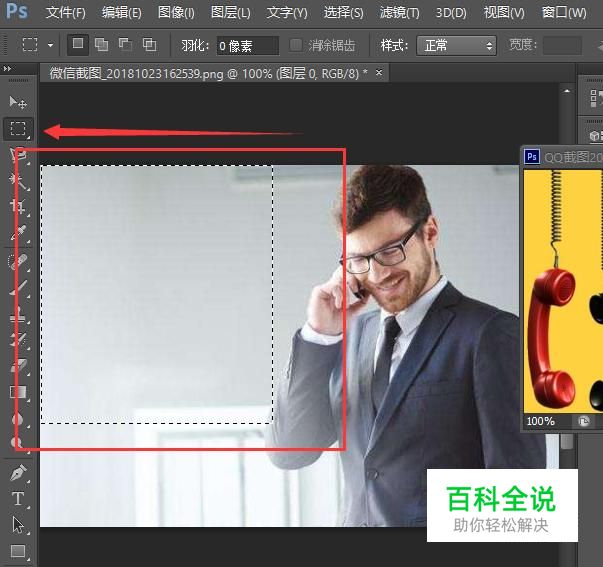The height and width of the screenshot is (567, 603).
Task: Open the 3D panel cube icon in right dock
Action: 596,135
